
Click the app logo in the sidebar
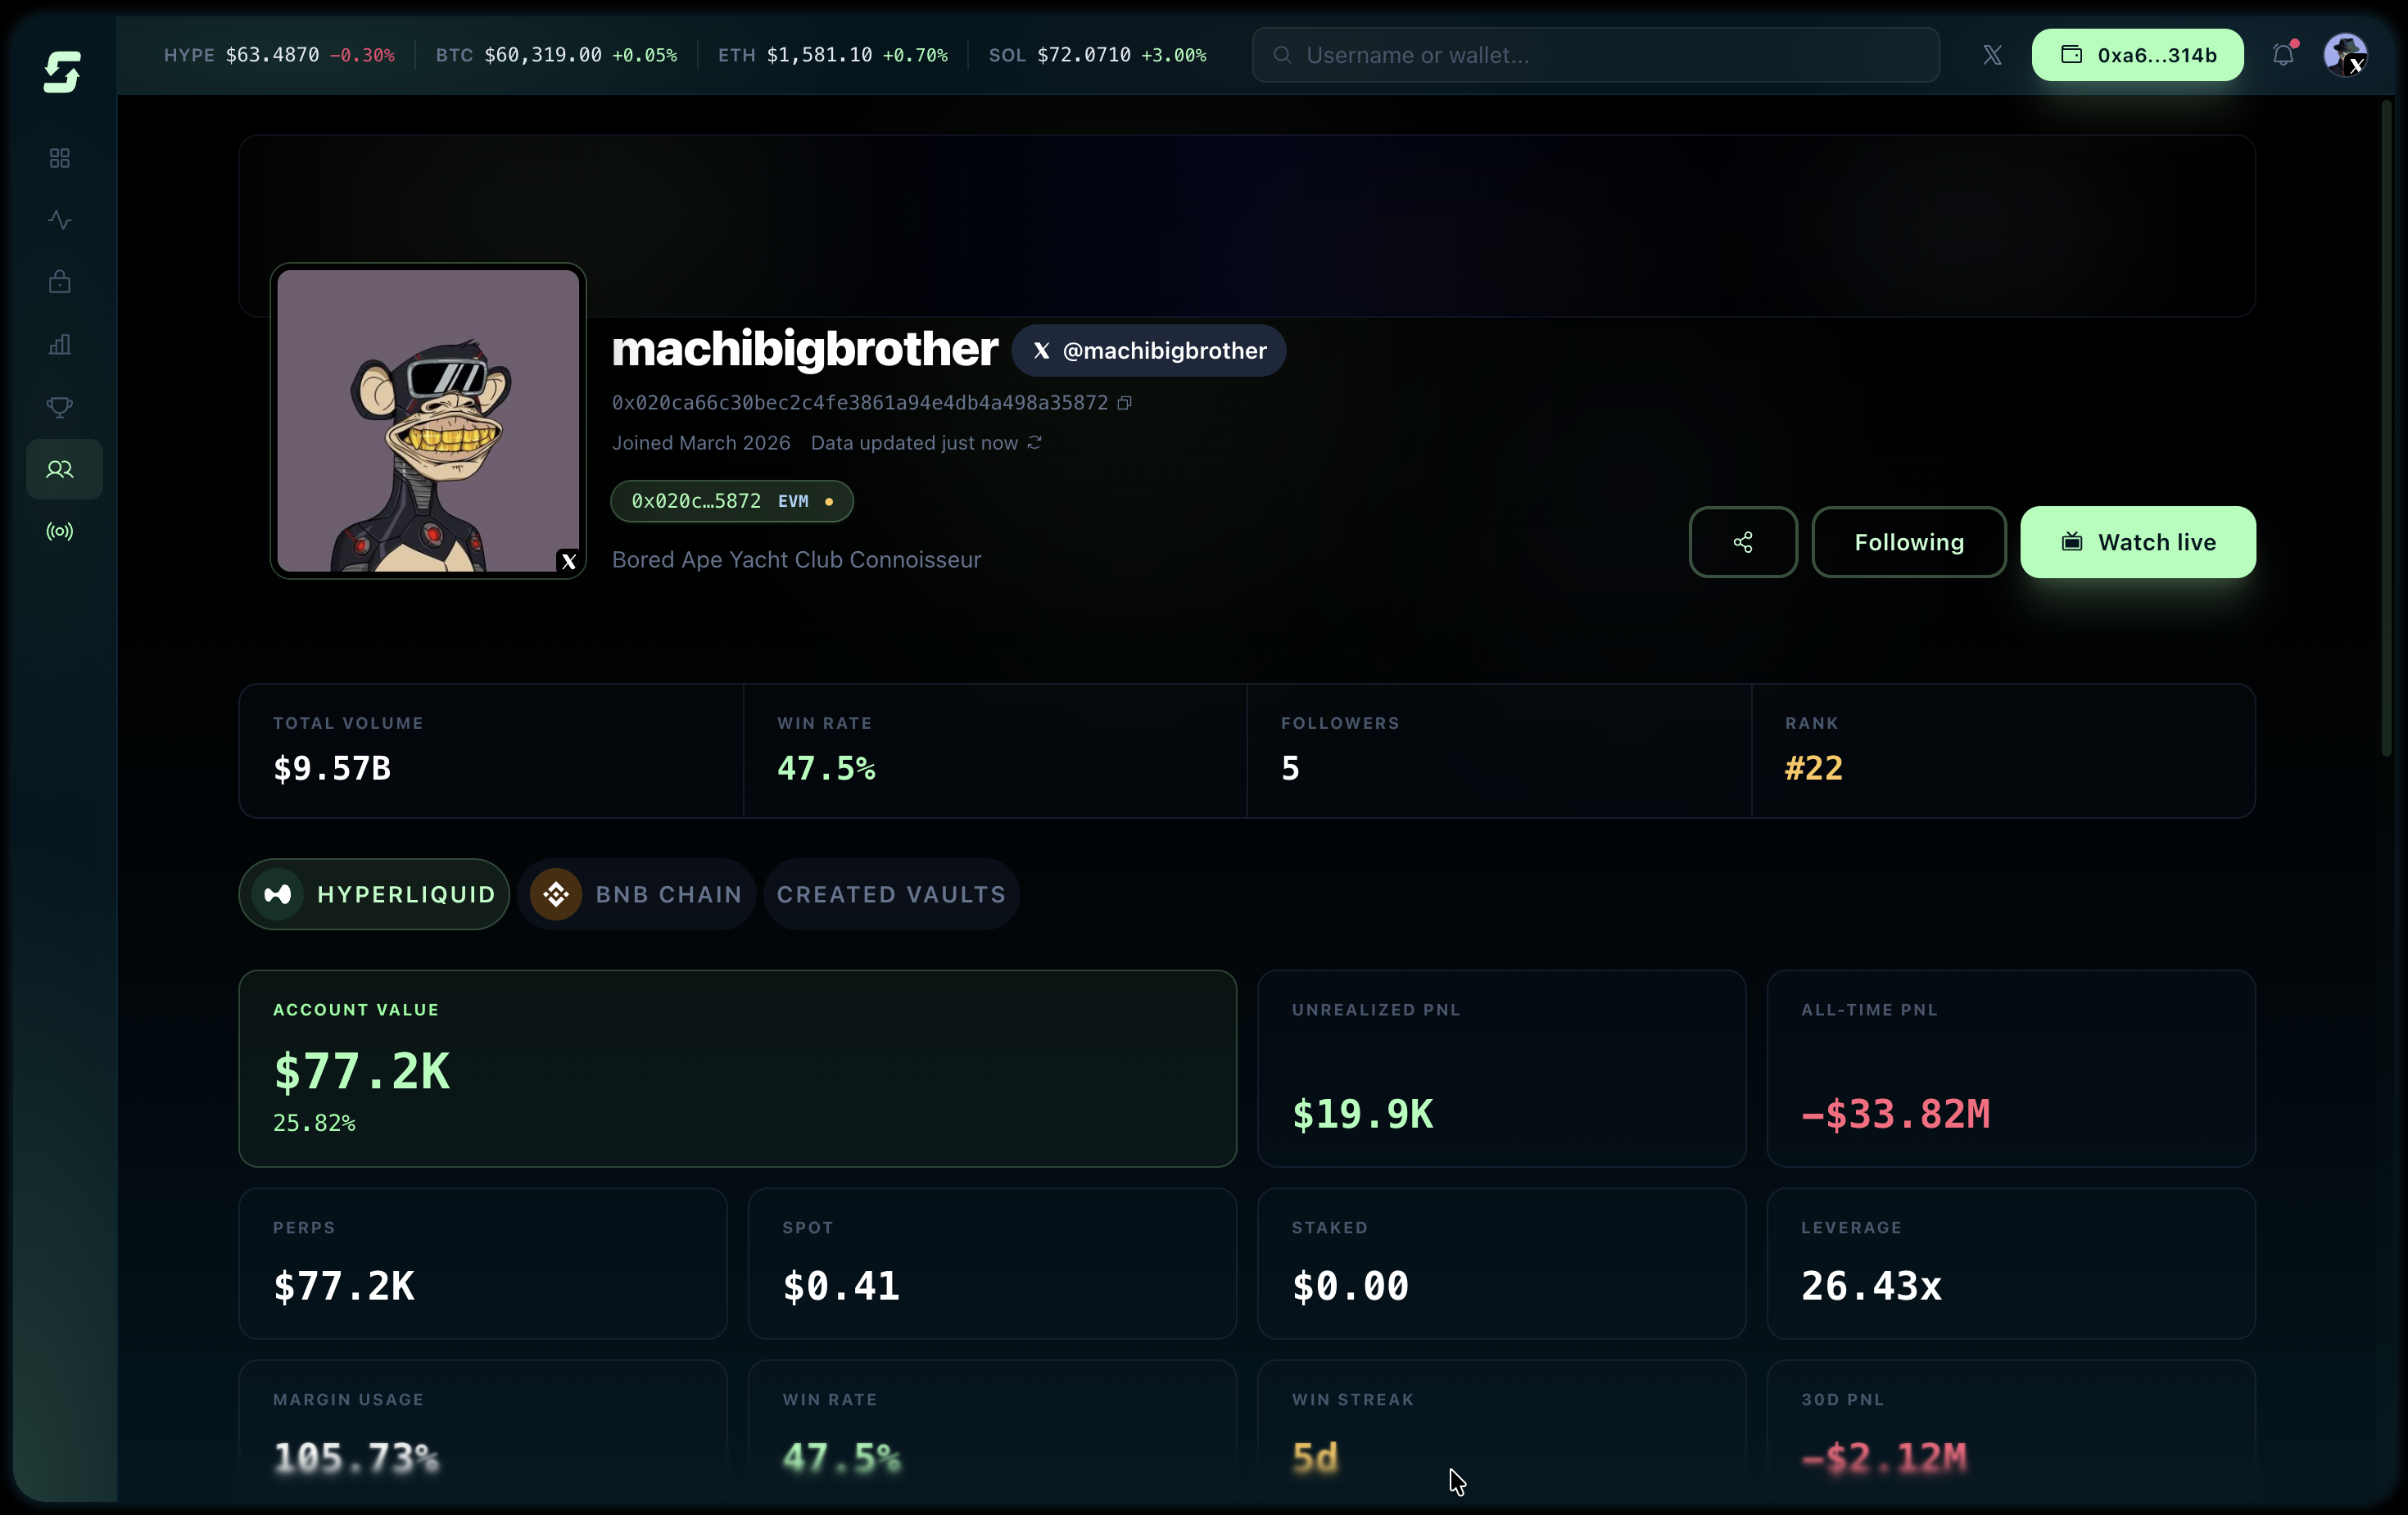click(x=62, y=72)
